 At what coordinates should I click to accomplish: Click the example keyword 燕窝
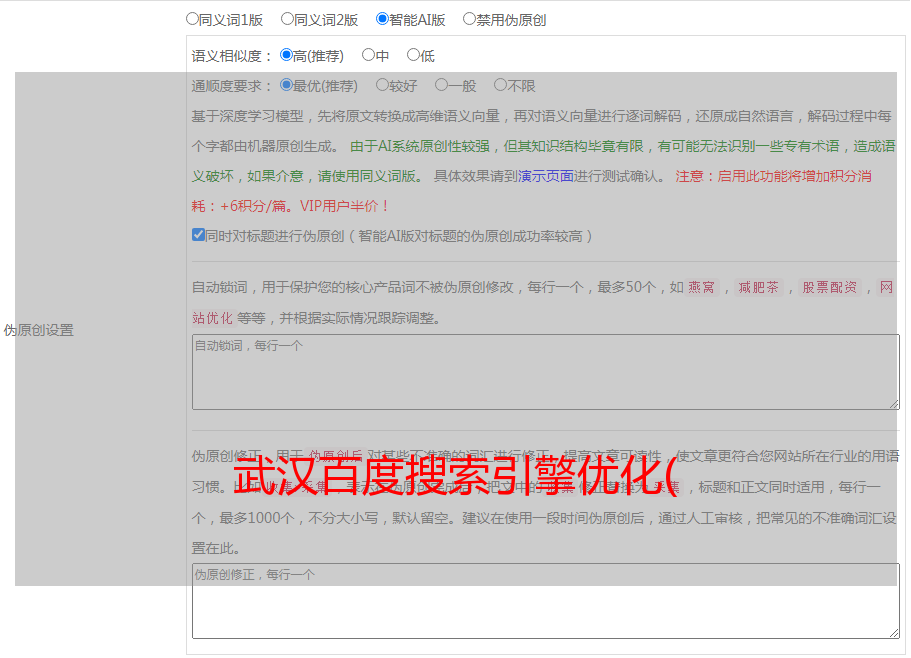click(x=701, y=287)
